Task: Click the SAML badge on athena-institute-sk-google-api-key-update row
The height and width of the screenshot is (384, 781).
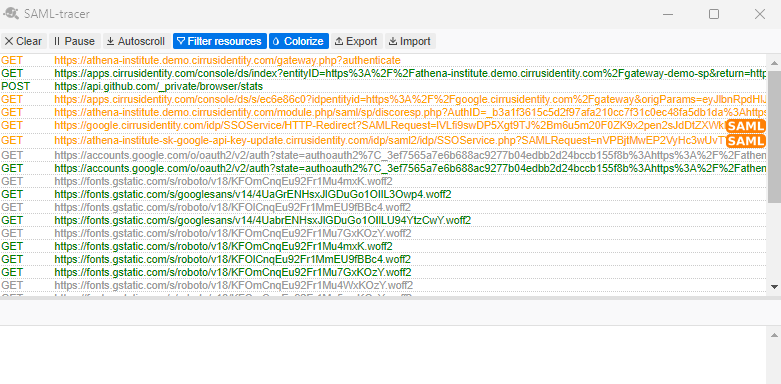Action: click(x=745, y=141)
